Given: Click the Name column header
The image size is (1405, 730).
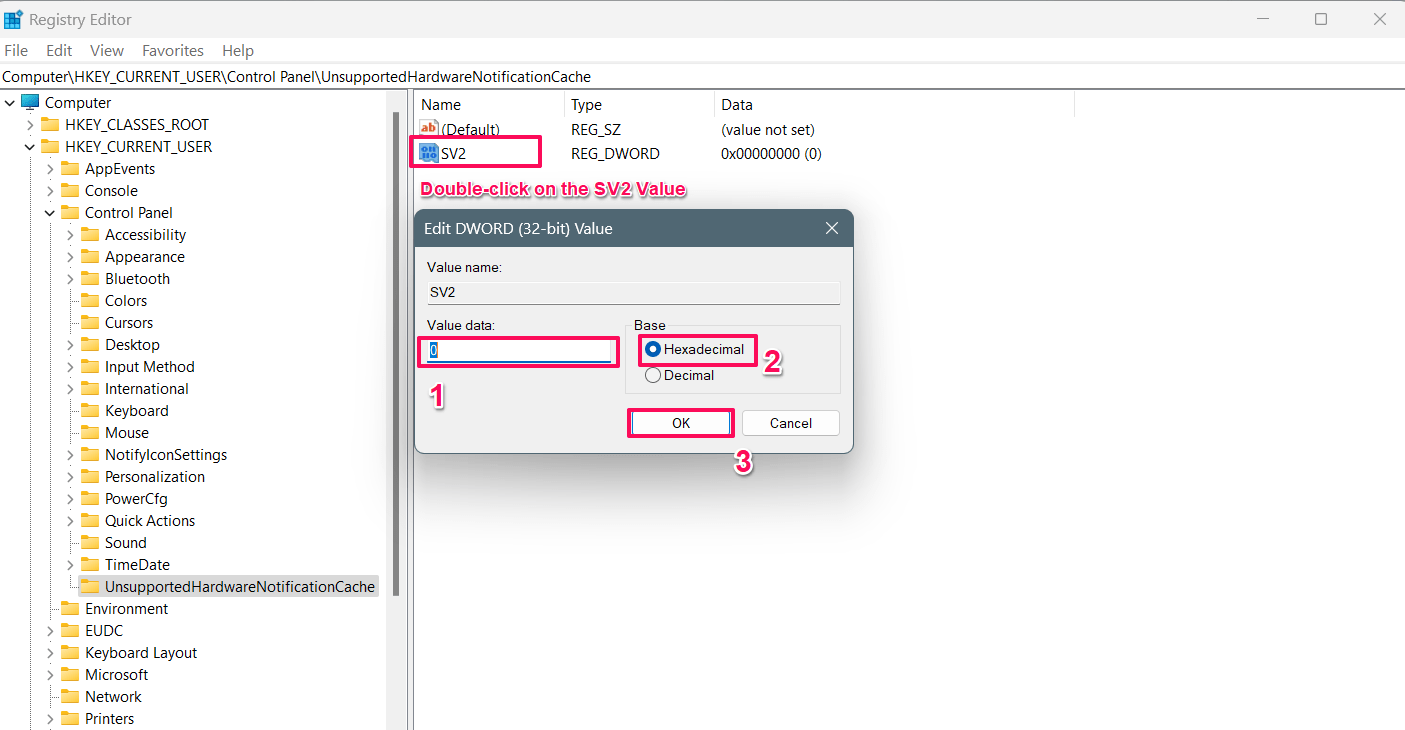Looking at the screenshot, I should click(490, 104).
